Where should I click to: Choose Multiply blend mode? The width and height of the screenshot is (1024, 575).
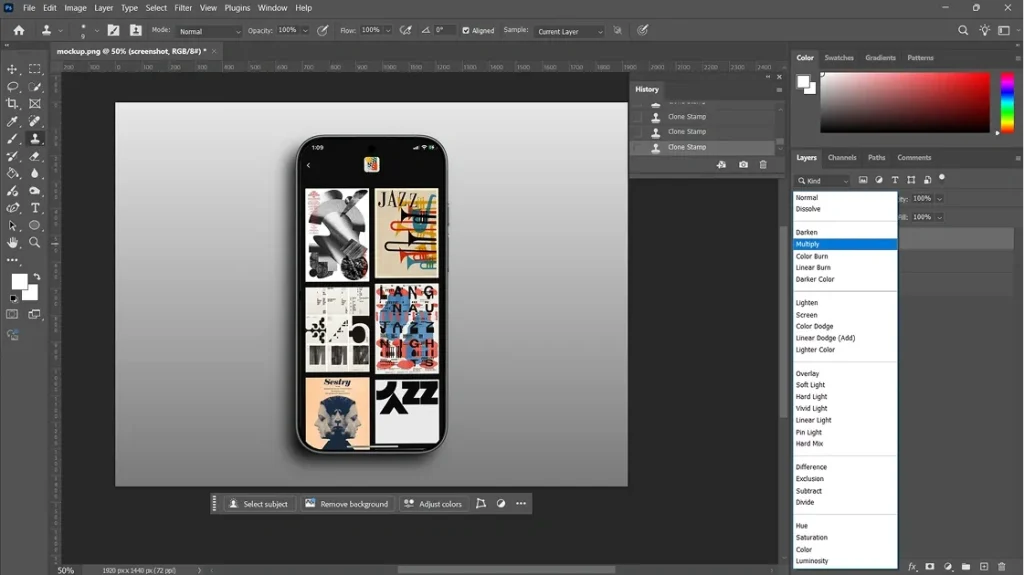845,244
